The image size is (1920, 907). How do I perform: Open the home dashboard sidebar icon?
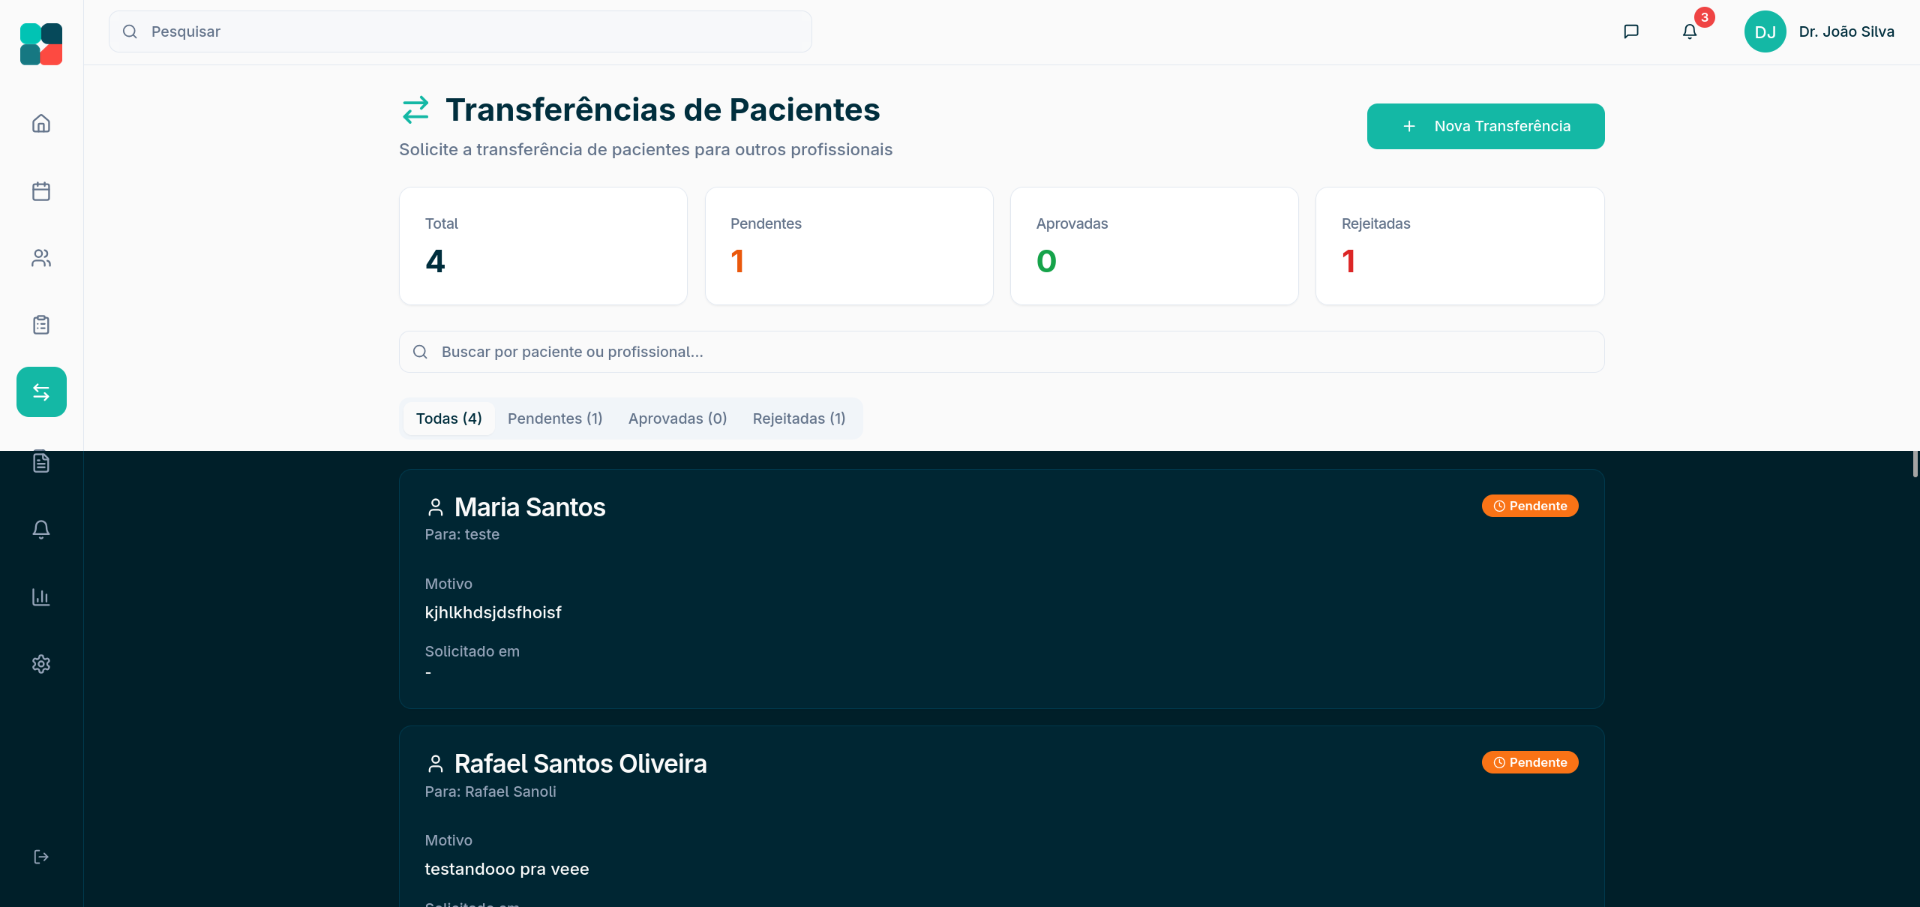pyautogui.click(x=41, y=124)
